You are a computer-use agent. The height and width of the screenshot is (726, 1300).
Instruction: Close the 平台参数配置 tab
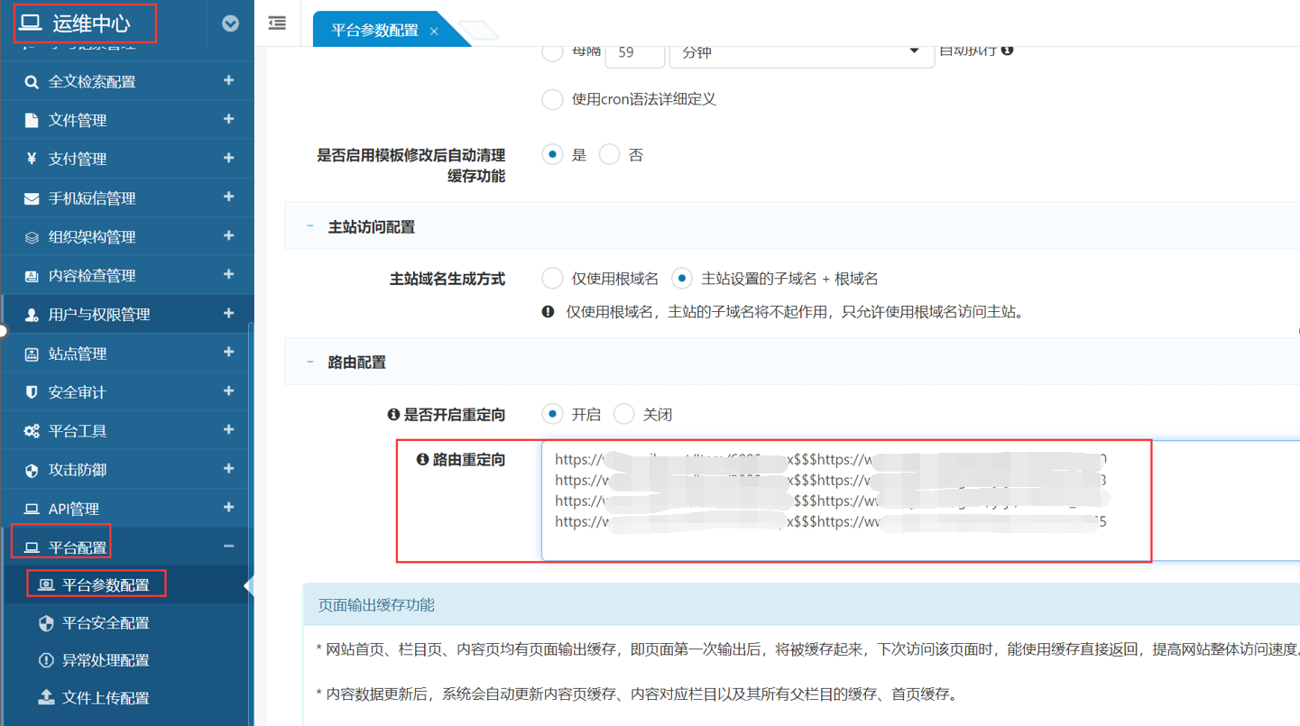point(434,31)
